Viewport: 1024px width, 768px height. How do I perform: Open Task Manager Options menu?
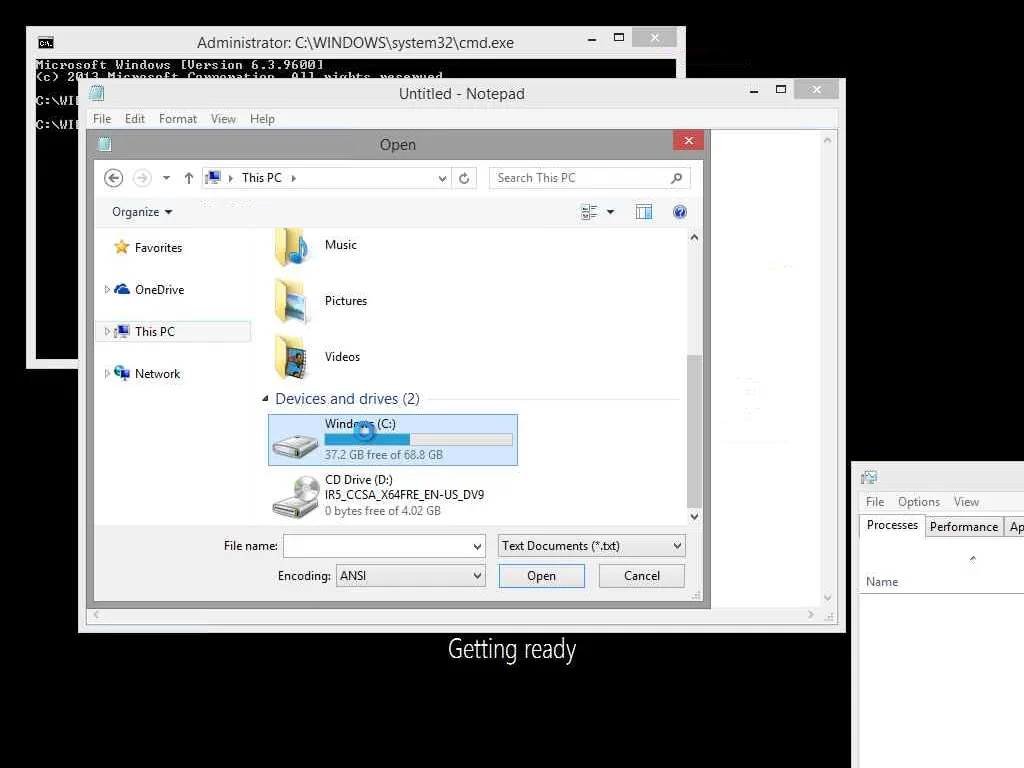click(918, 502)
